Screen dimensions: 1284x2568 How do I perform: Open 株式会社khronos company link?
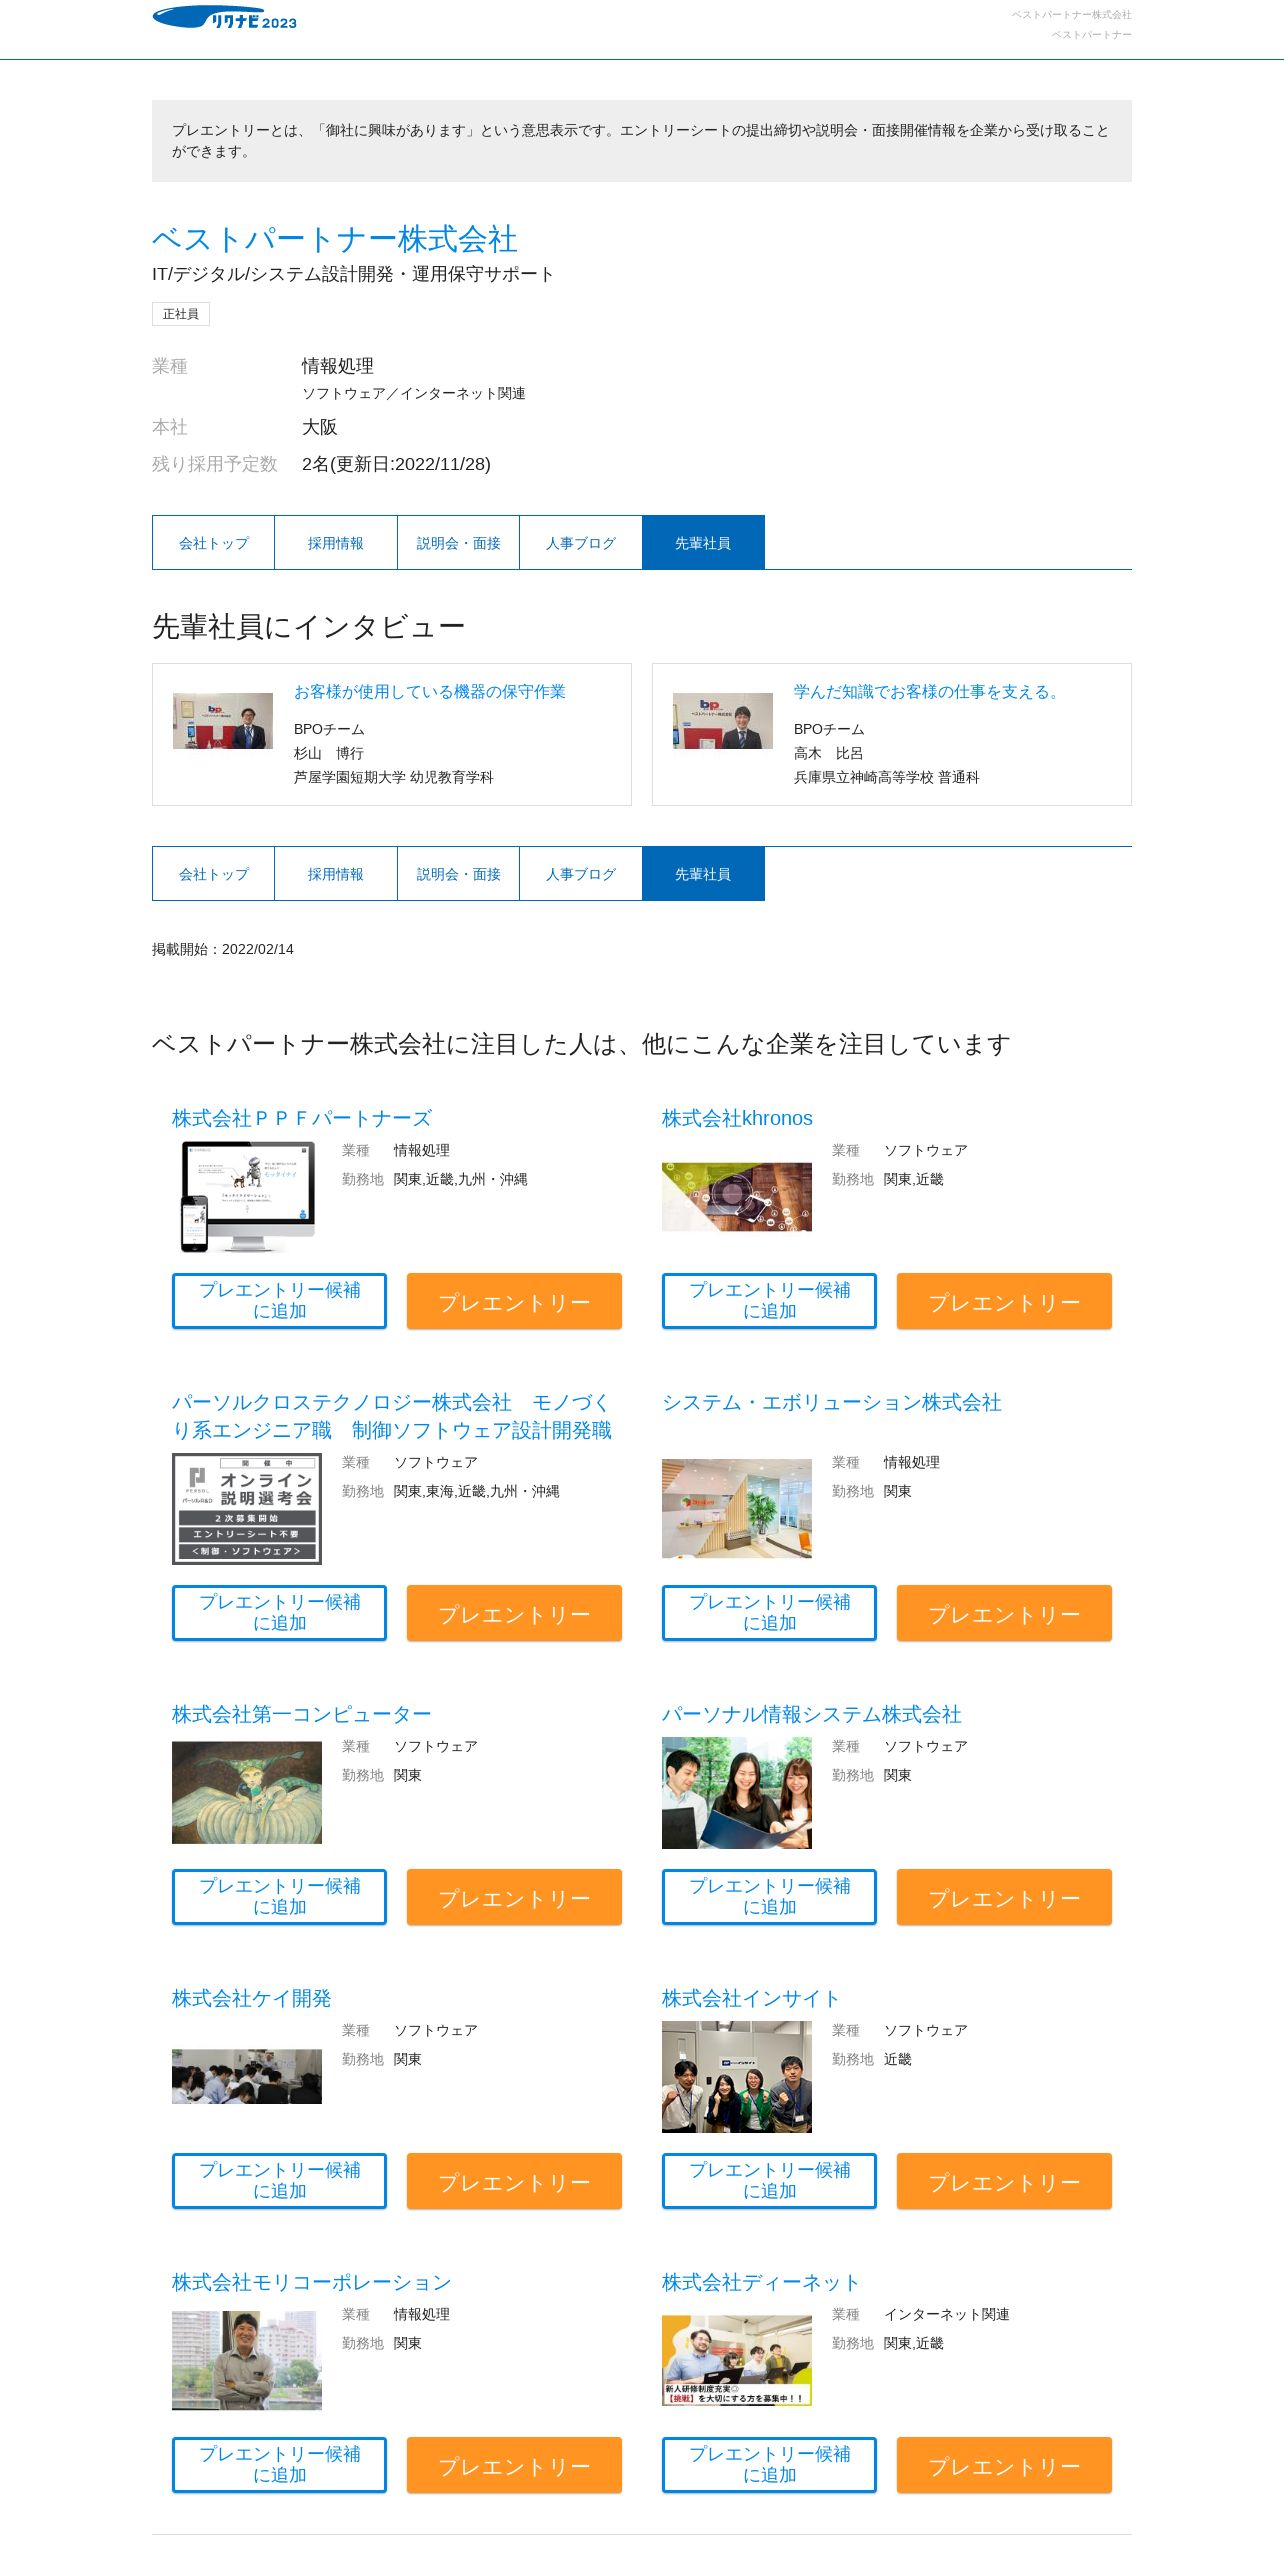point(737,1118)
